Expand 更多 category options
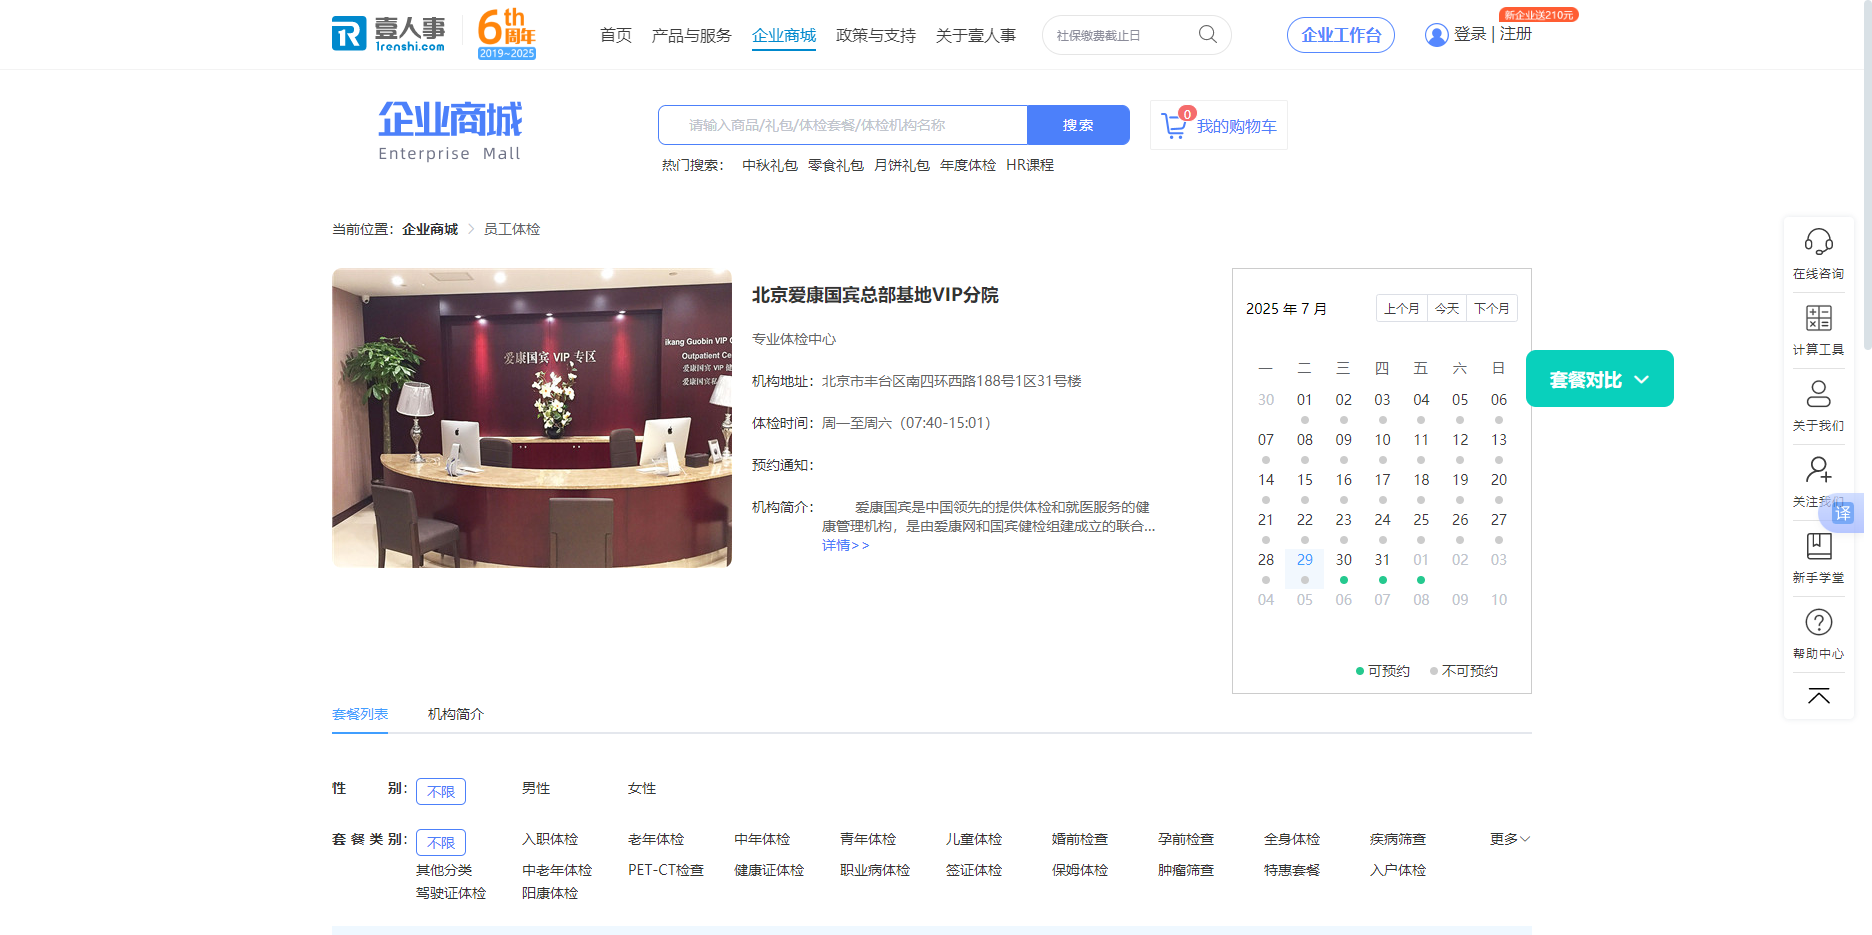 (x=1510, y=839)
